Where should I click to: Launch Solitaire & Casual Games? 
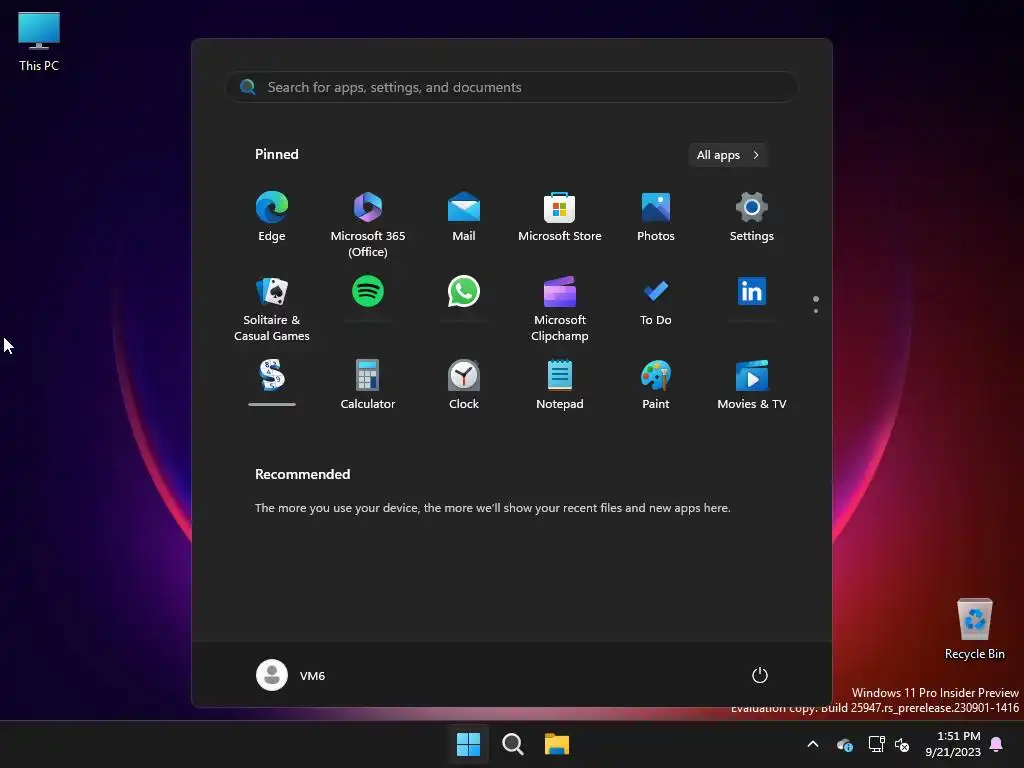click(272, 309)
